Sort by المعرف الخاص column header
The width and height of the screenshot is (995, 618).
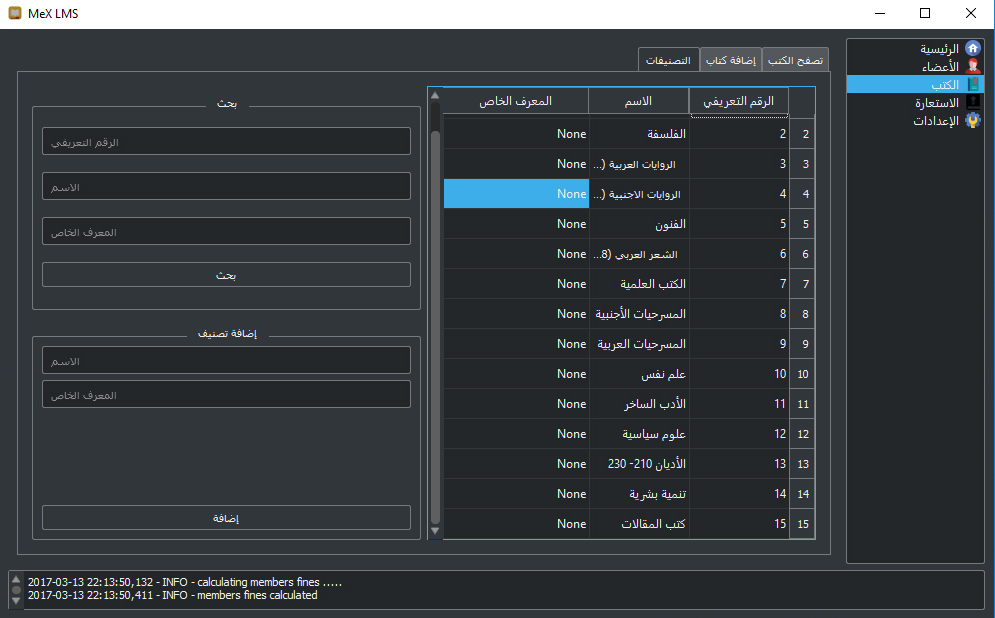click(516, 101)
